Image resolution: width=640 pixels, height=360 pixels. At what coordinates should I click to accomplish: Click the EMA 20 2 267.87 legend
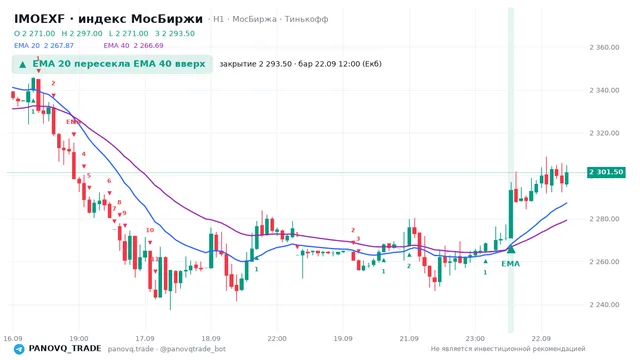[x=44, y=45]
